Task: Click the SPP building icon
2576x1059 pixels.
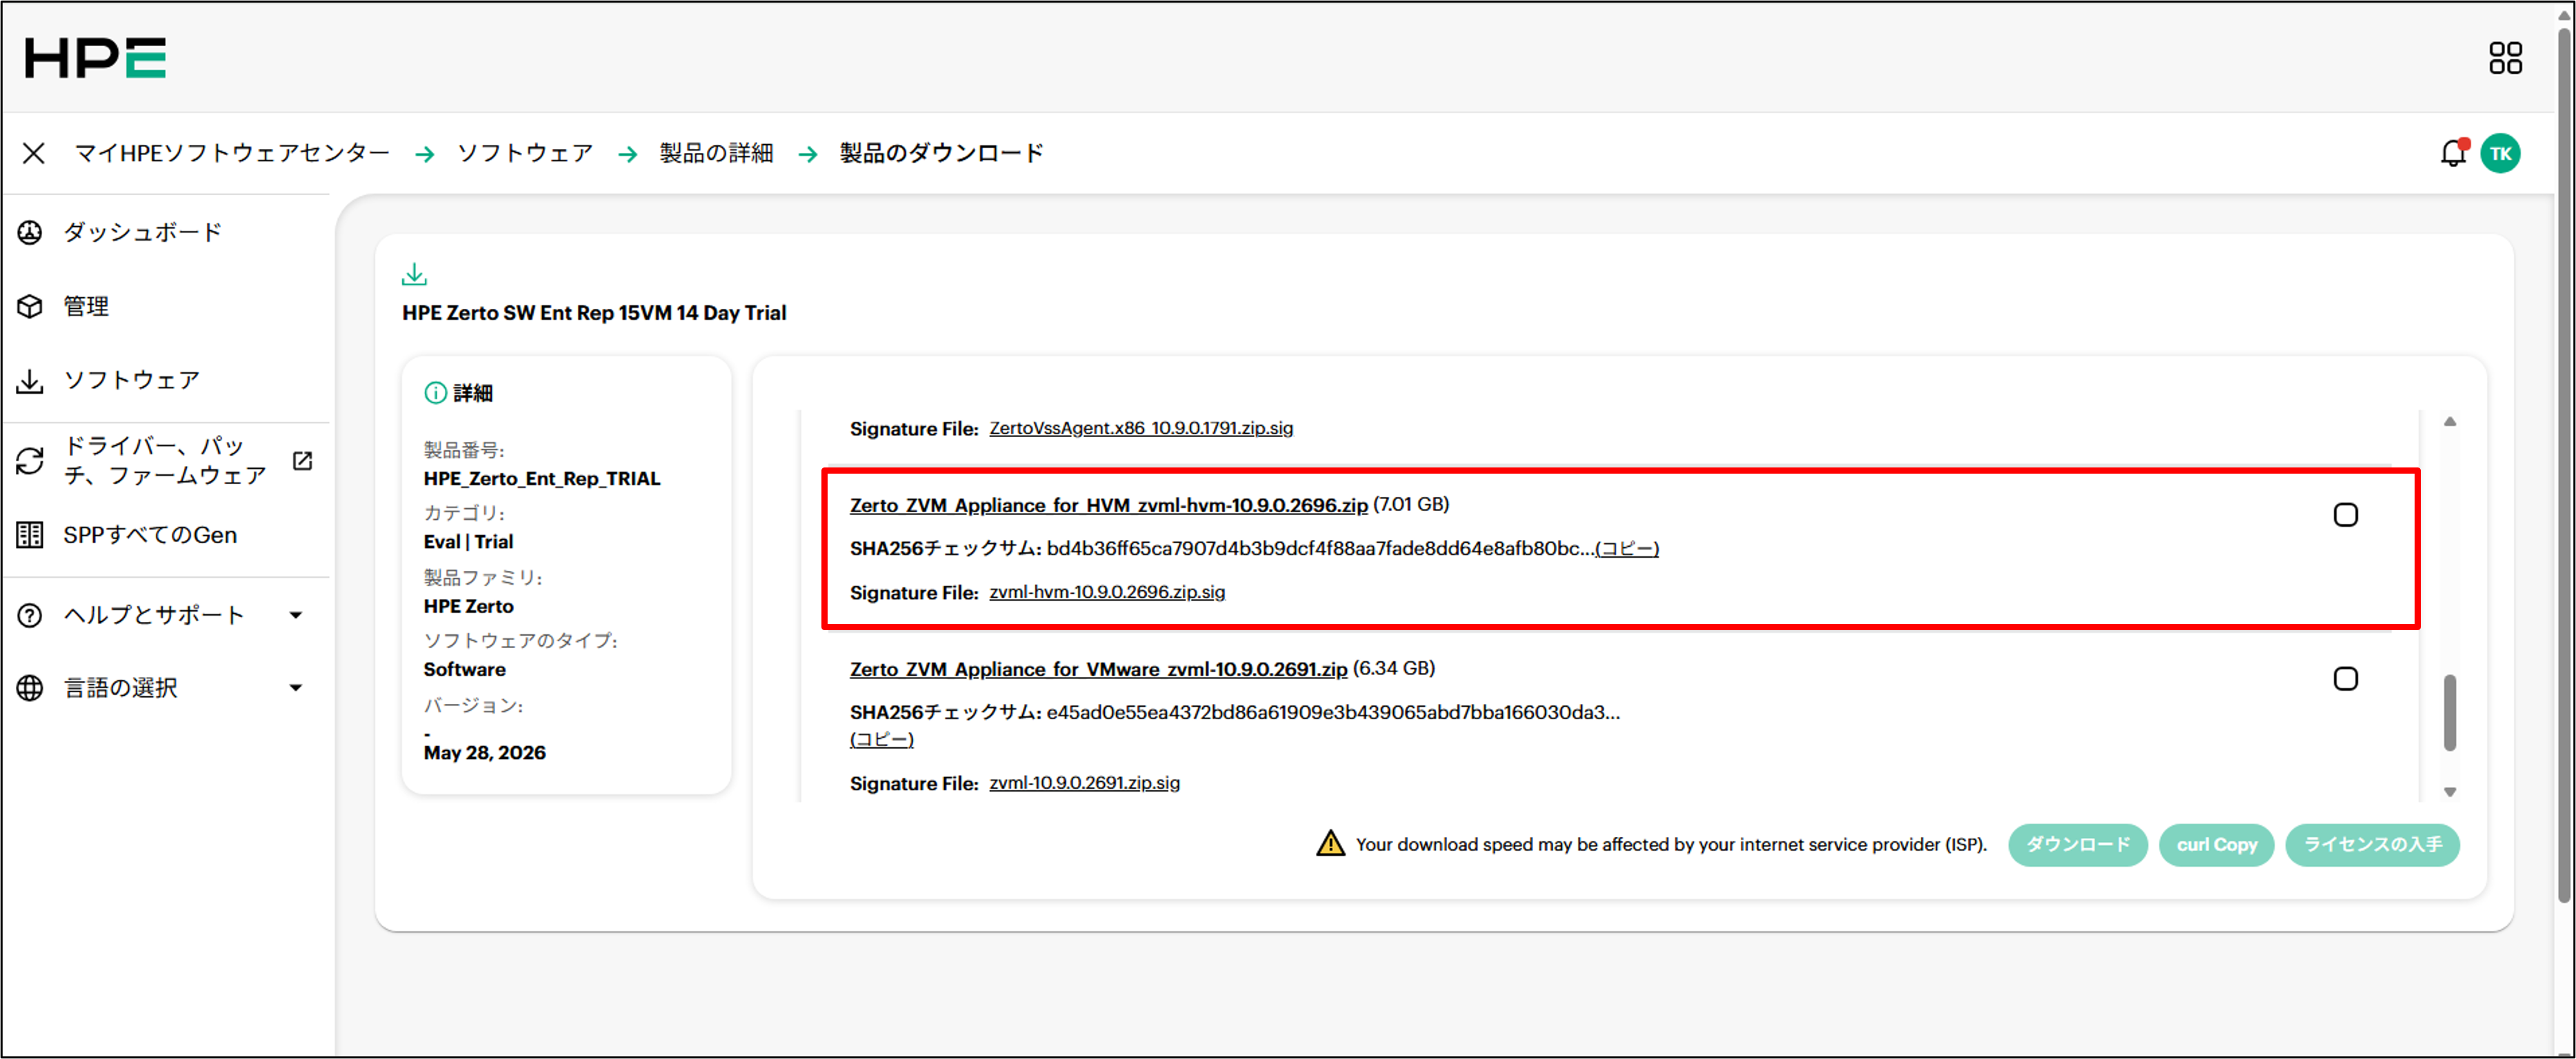Action: [30, 535]
